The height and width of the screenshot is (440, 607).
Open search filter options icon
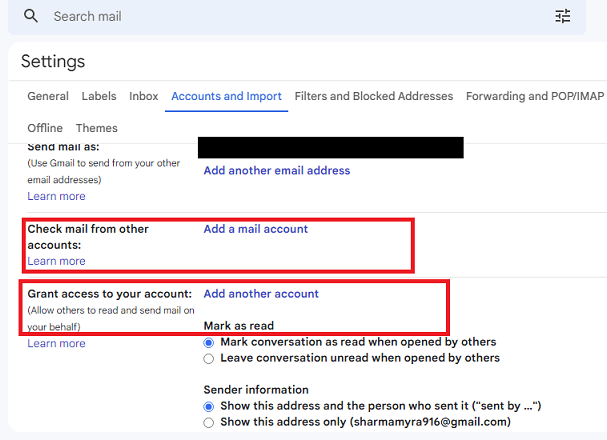pos(563,16)
